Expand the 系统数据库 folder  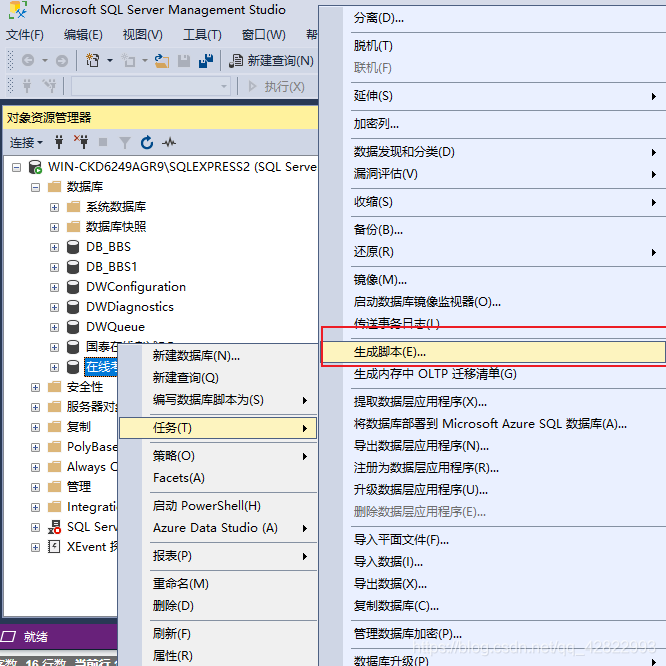(54, 207)
